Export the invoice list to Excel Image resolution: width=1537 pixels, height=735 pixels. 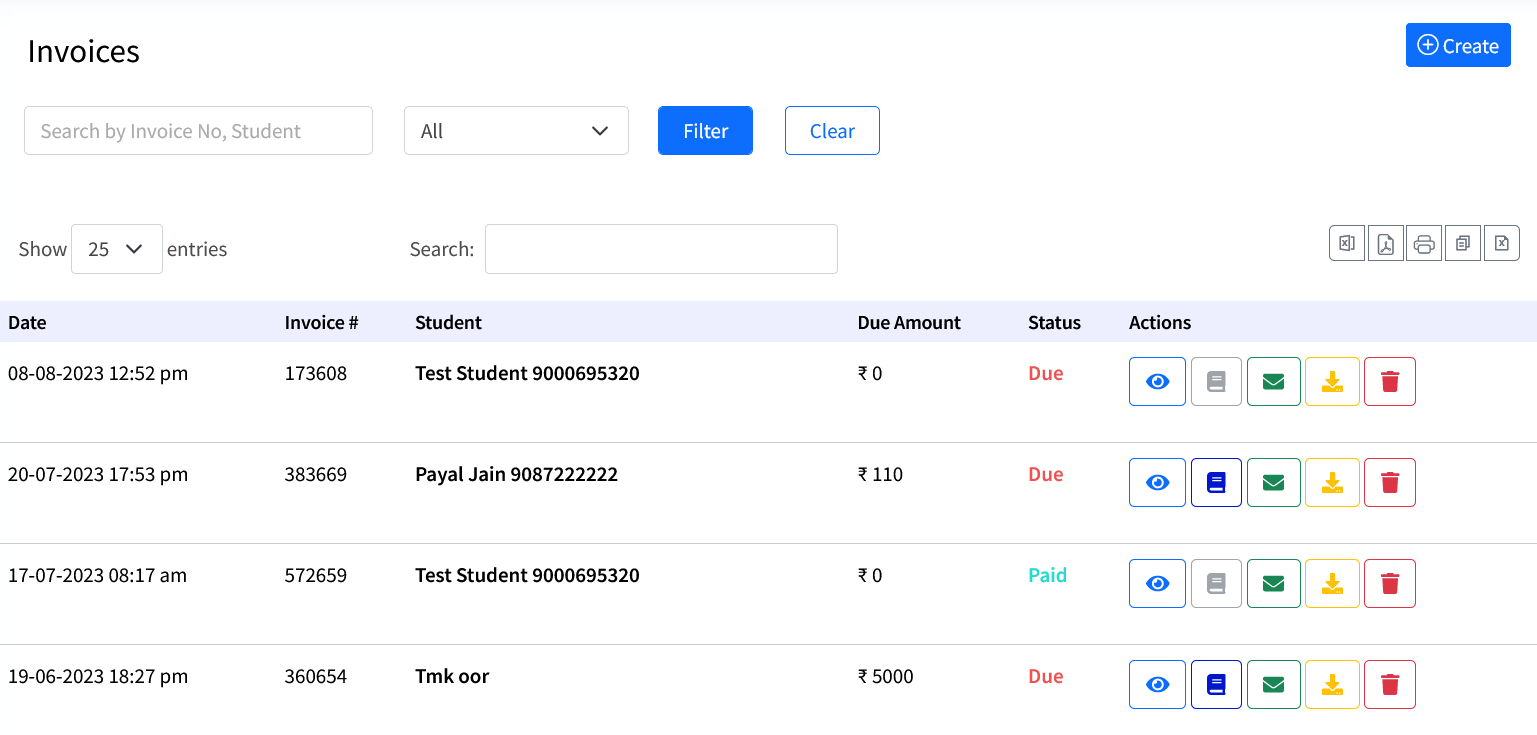[1346, 243]
